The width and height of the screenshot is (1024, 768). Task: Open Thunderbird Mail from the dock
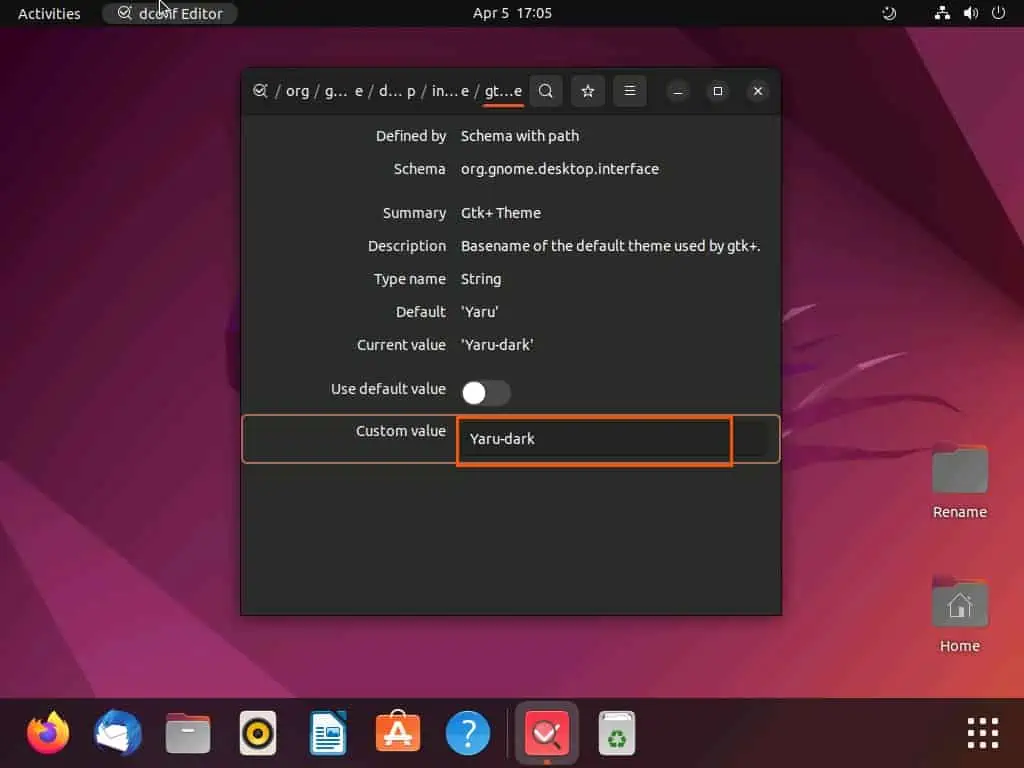118,733
